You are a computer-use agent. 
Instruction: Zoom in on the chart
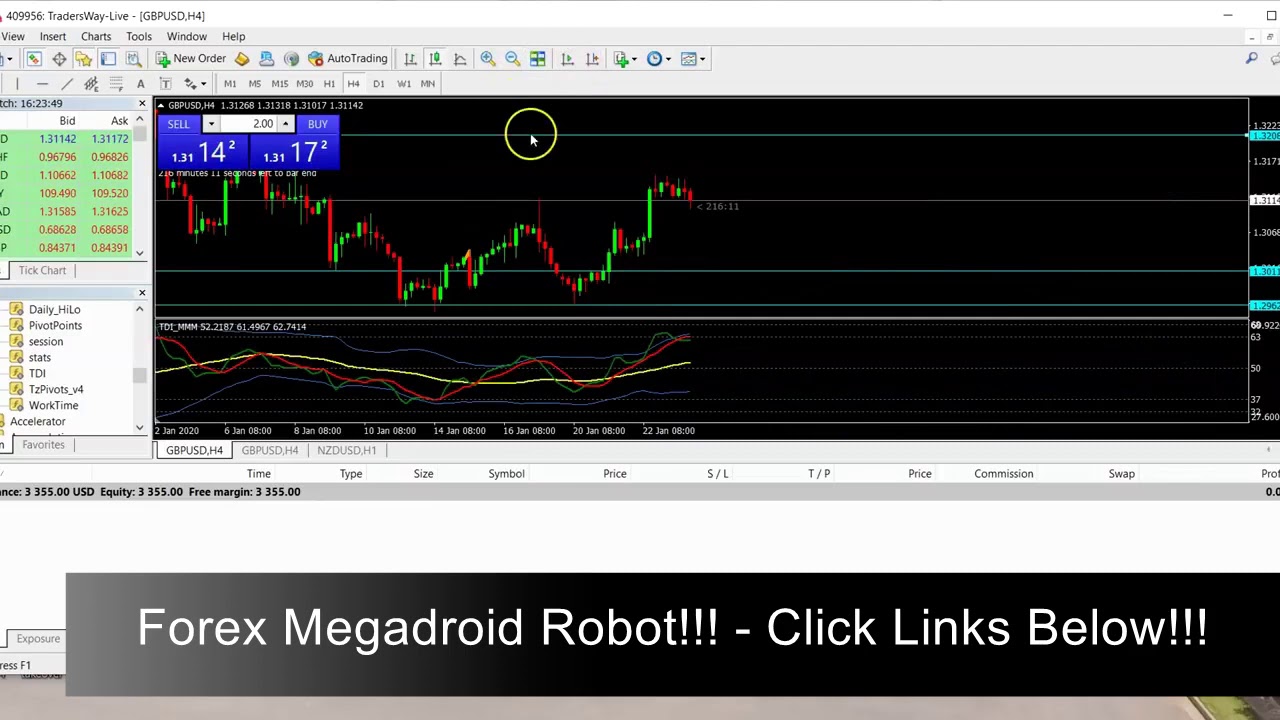pos(488,59)
